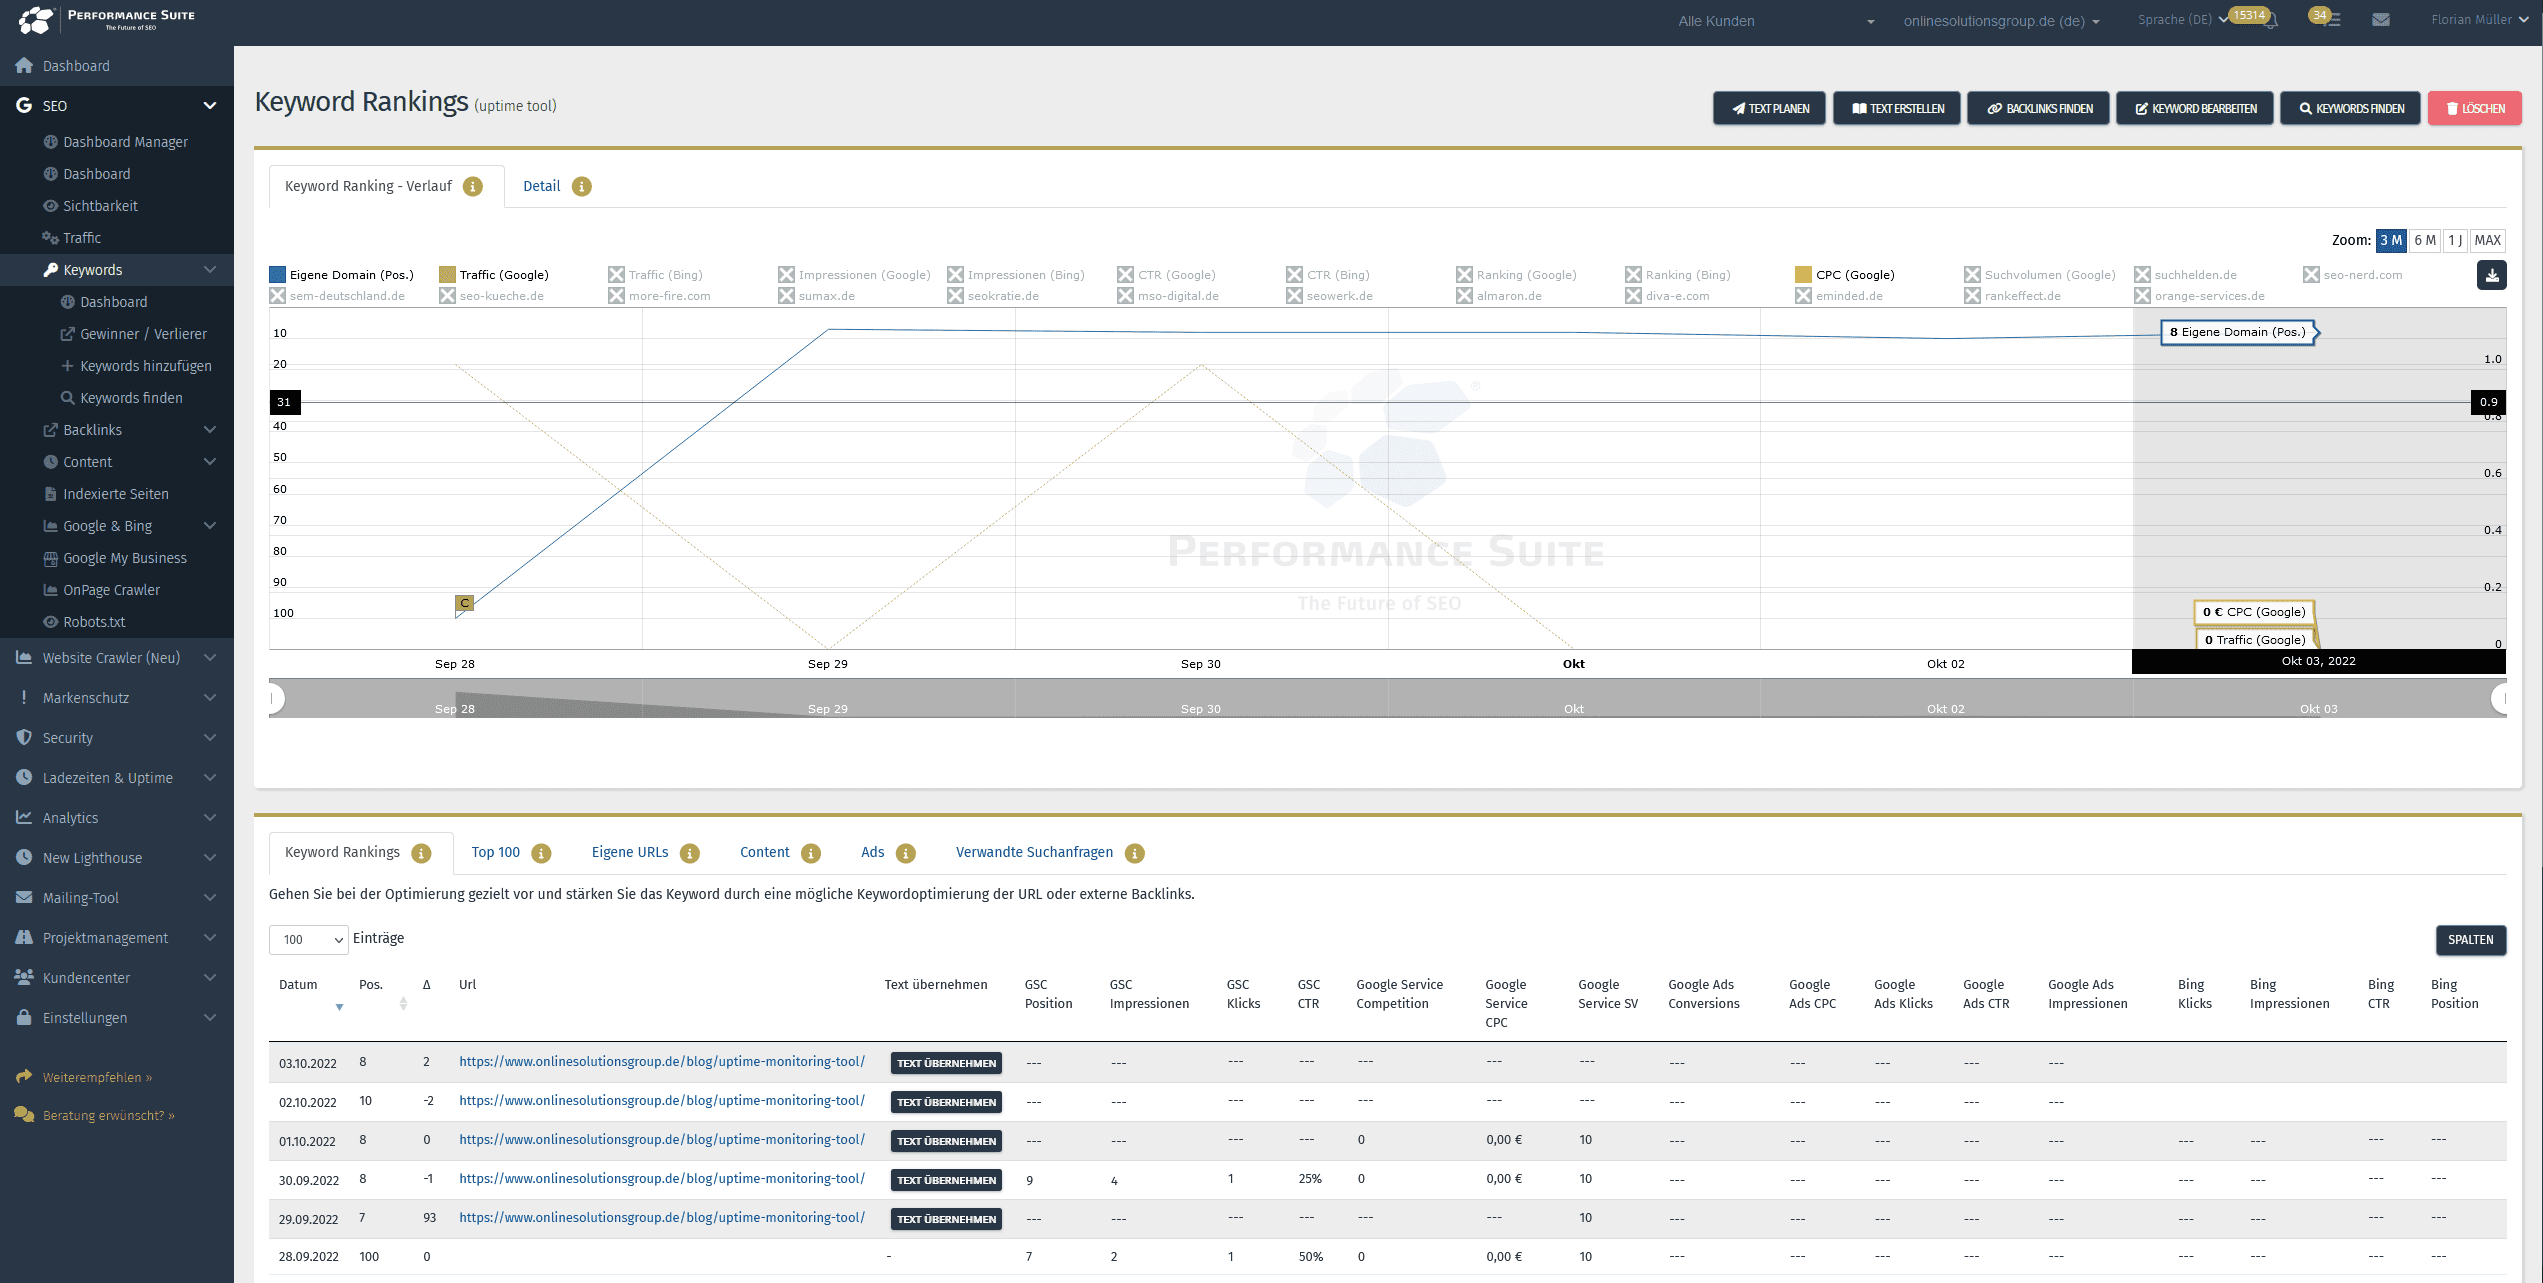Screen dimensions: 2543x1283
Task: Set chart zoom to MAX
Action: click(2488, 241)
